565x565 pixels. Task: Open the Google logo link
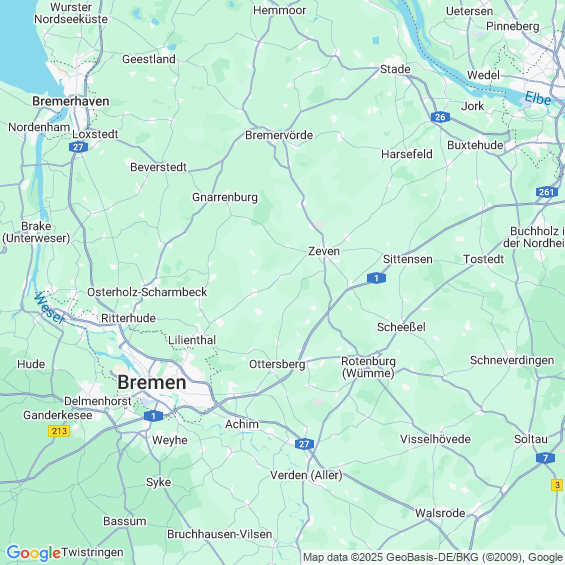tap(33, 553)
